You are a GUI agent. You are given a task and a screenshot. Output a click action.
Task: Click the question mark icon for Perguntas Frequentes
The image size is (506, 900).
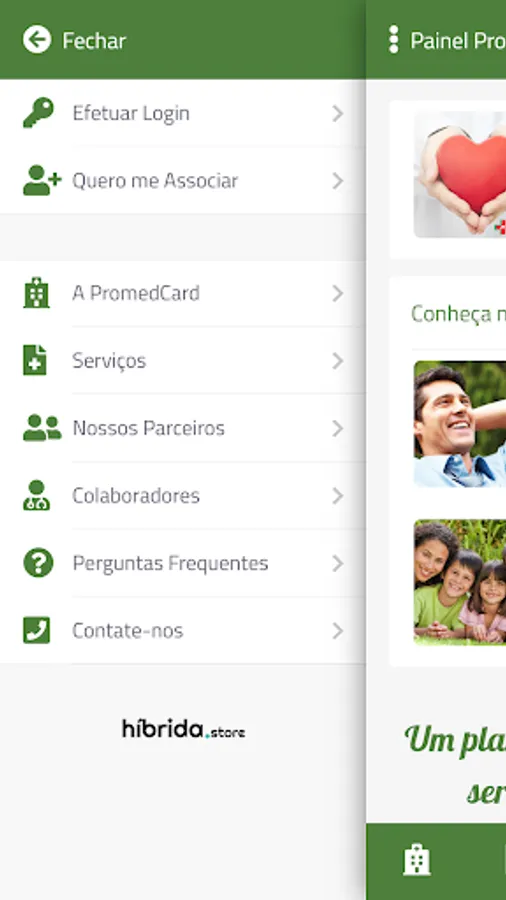[x=38, y=562]
